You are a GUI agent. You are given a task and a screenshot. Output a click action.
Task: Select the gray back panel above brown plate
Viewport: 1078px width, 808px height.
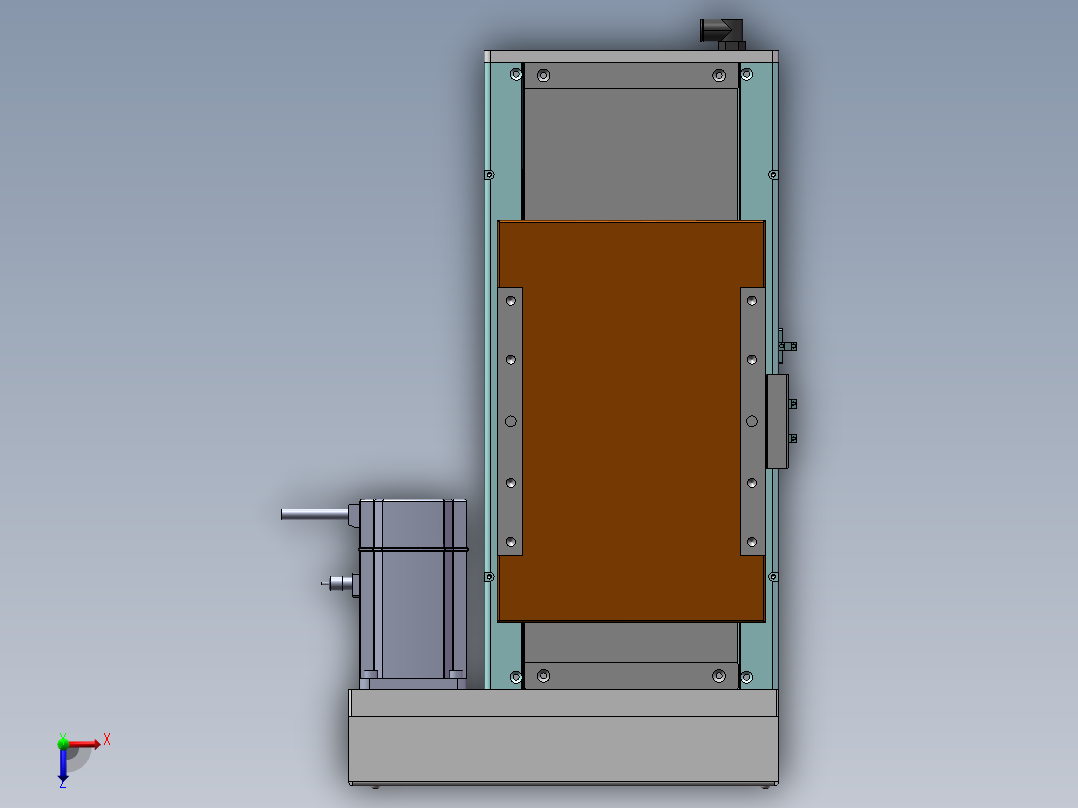[631, 154]
